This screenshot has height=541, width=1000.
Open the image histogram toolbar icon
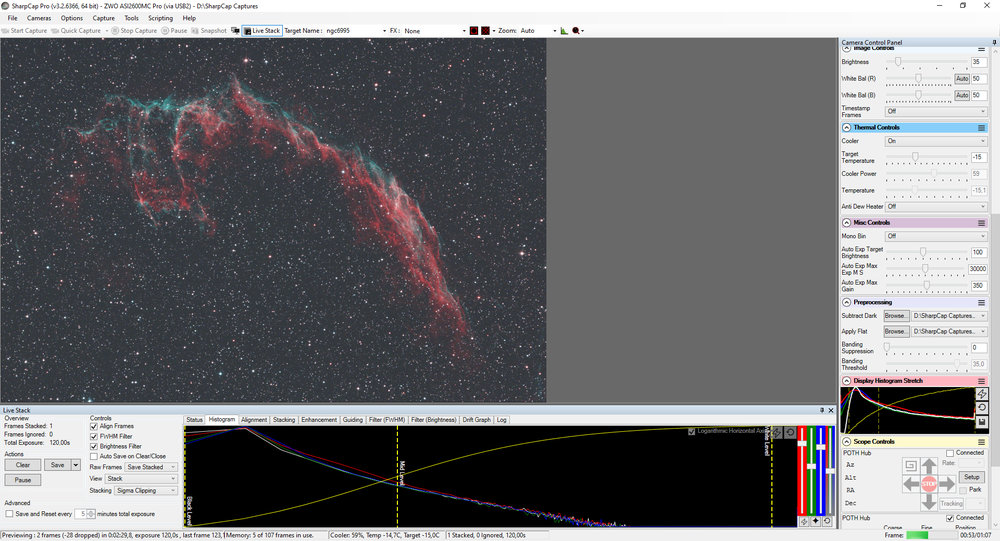564,31
